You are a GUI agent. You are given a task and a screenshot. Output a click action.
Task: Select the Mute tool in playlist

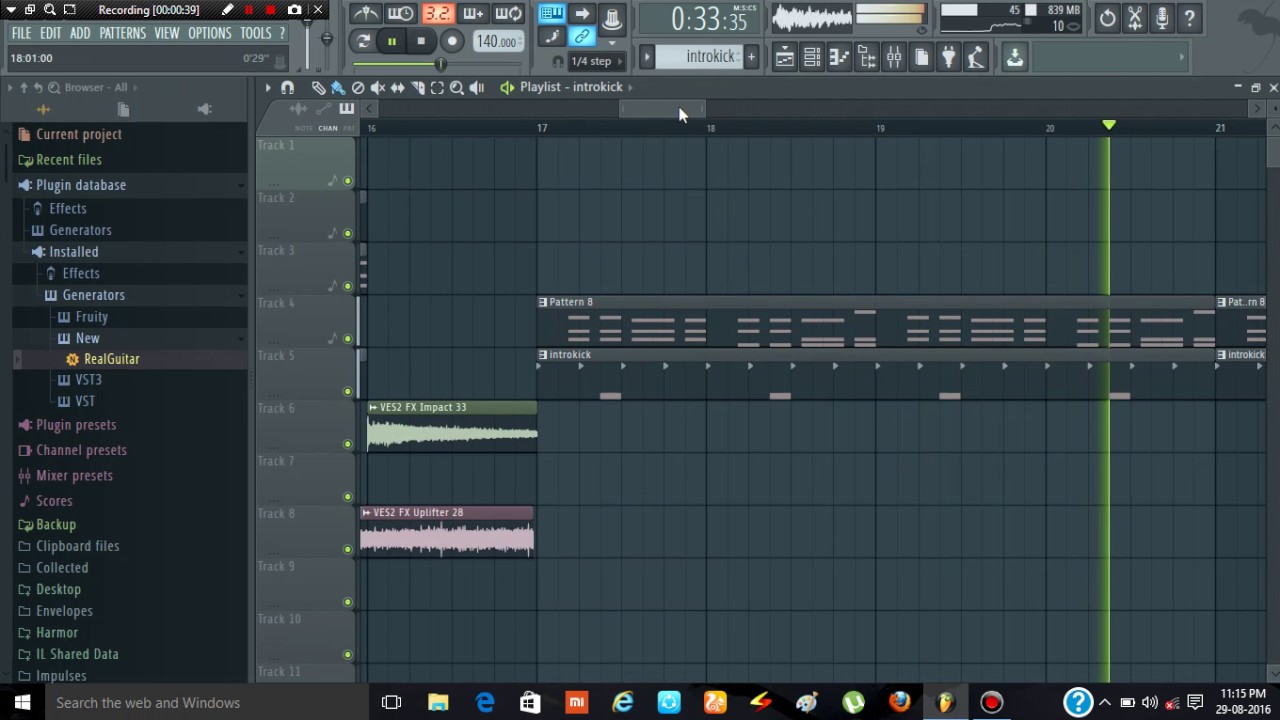(378, 87)
